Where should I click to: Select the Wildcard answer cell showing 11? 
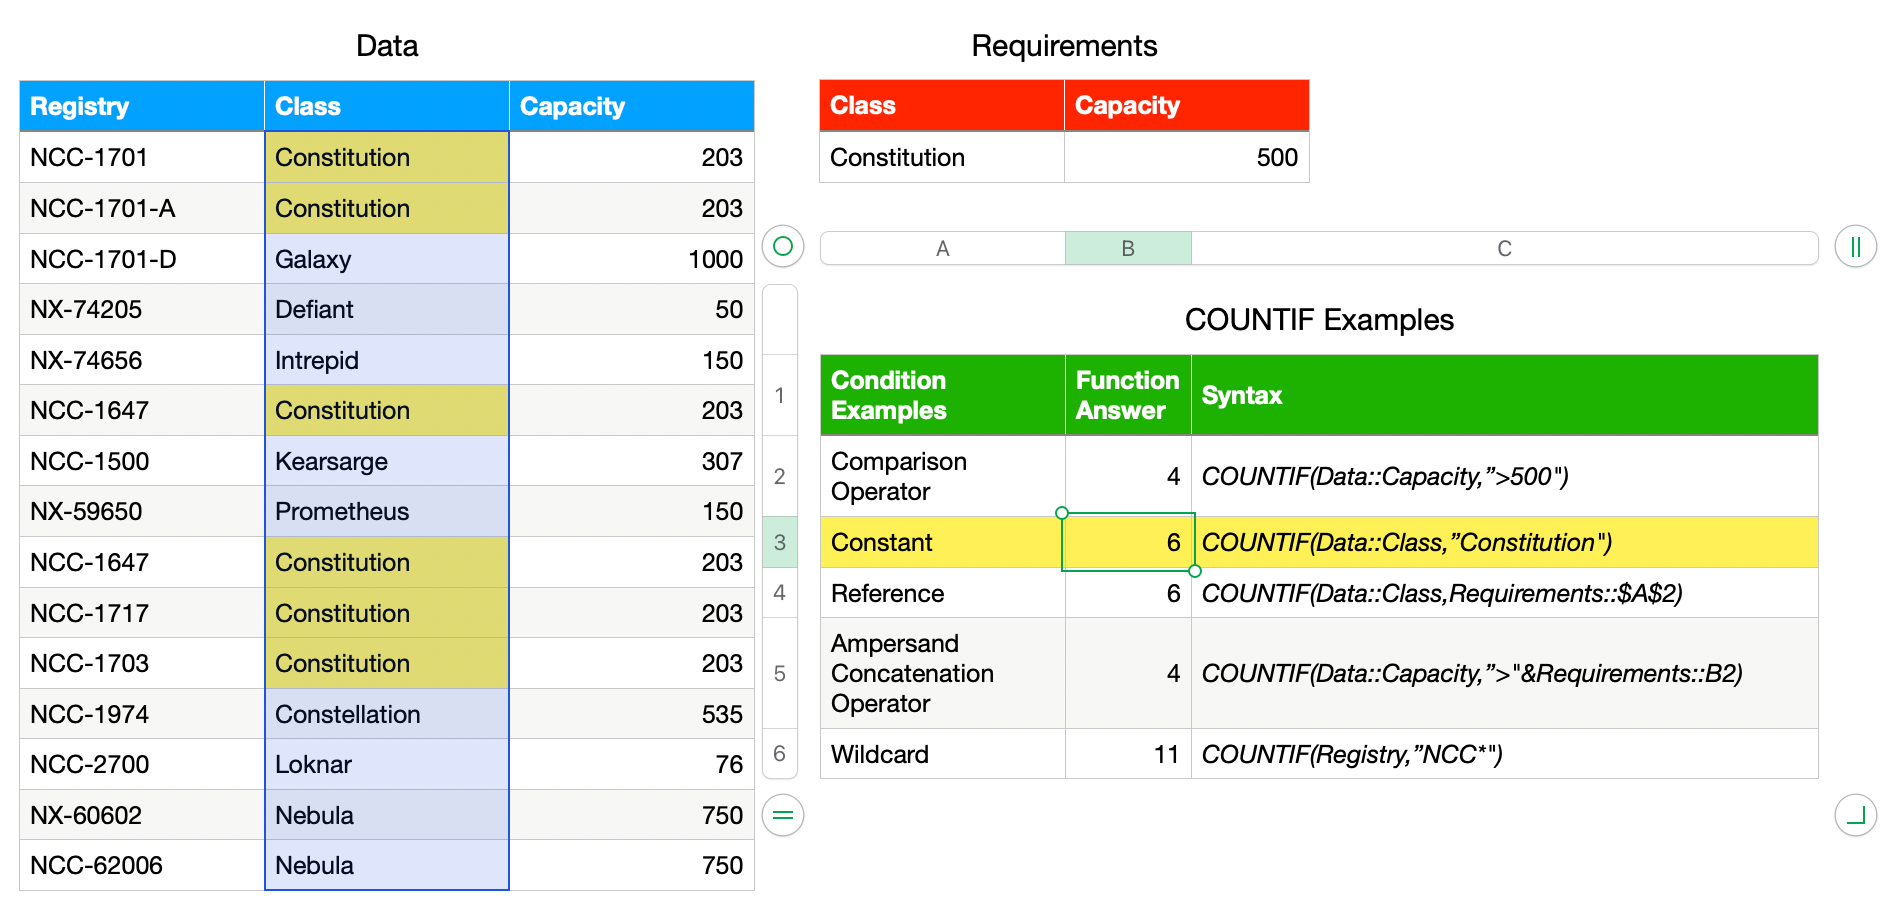coord(1128,754)
